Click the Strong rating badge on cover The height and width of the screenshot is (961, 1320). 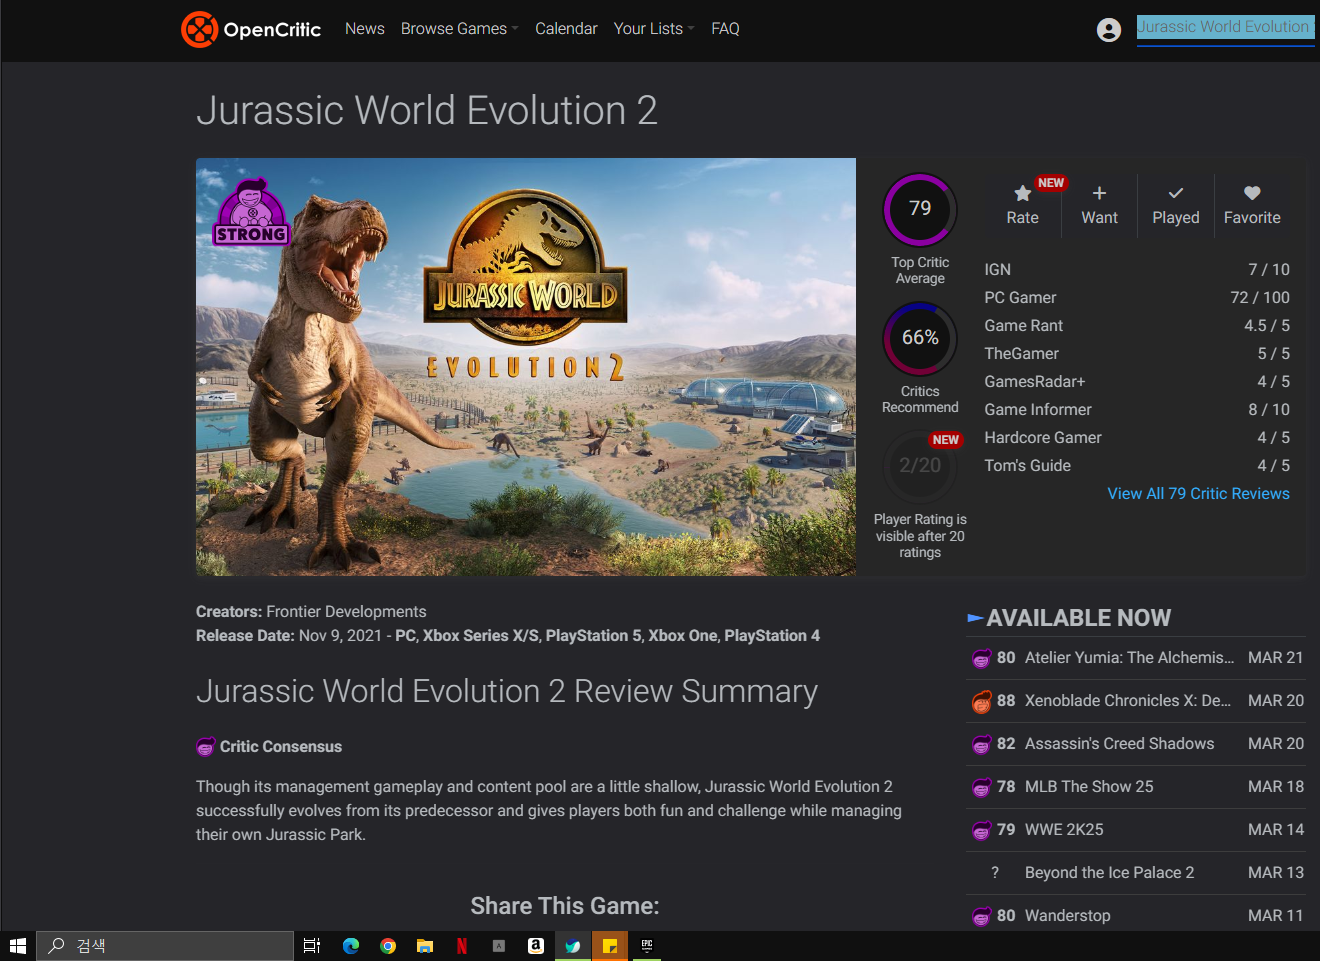point(251,211)
